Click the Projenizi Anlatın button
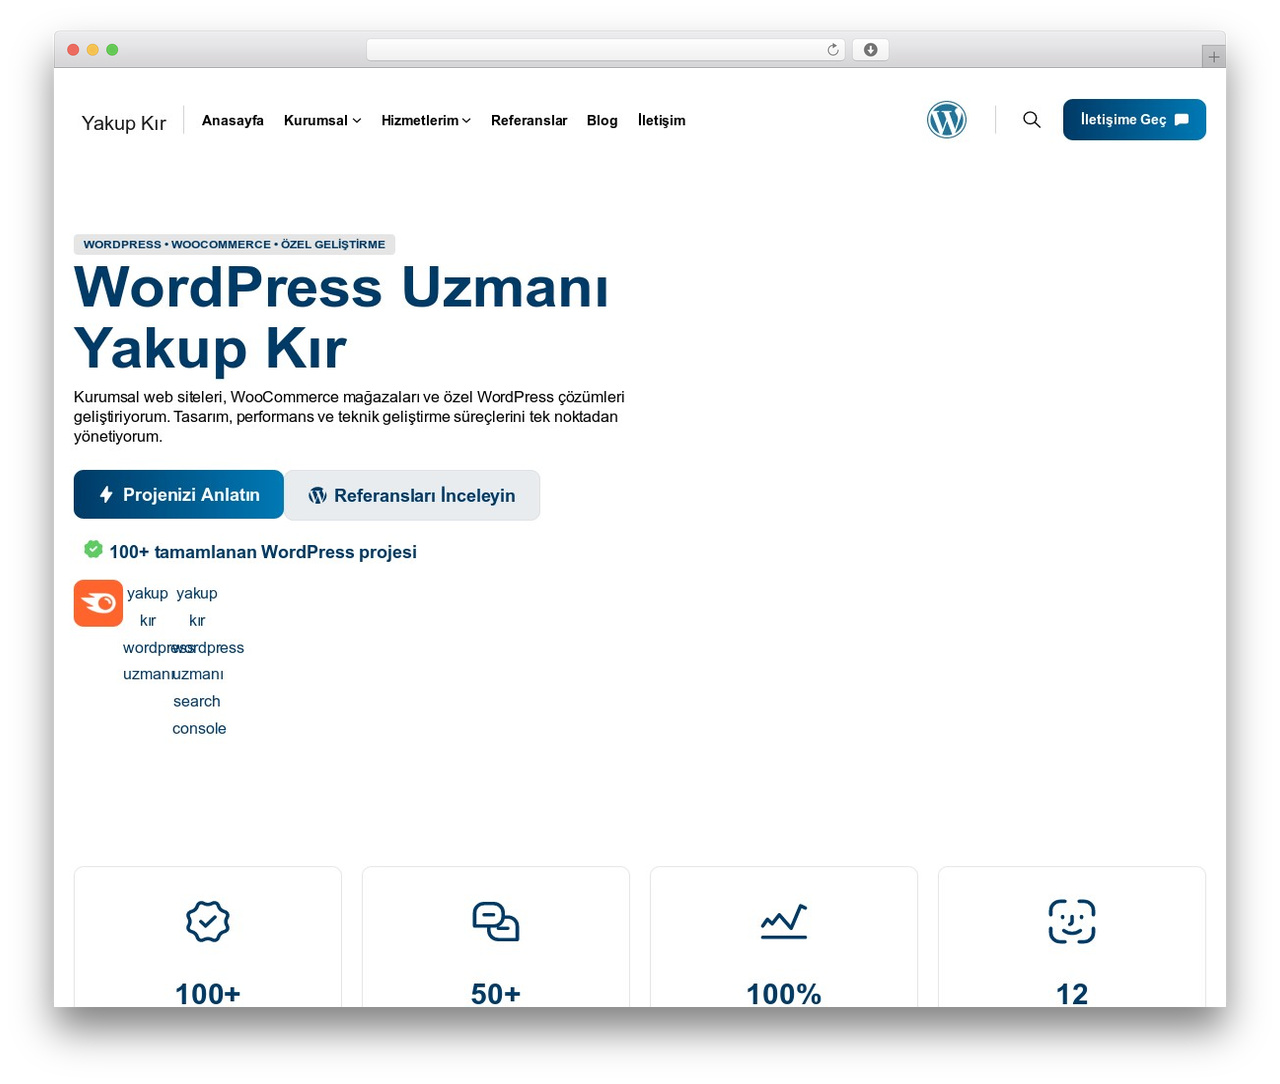This screenshot has height=1084, width=1280. [179, 495]
